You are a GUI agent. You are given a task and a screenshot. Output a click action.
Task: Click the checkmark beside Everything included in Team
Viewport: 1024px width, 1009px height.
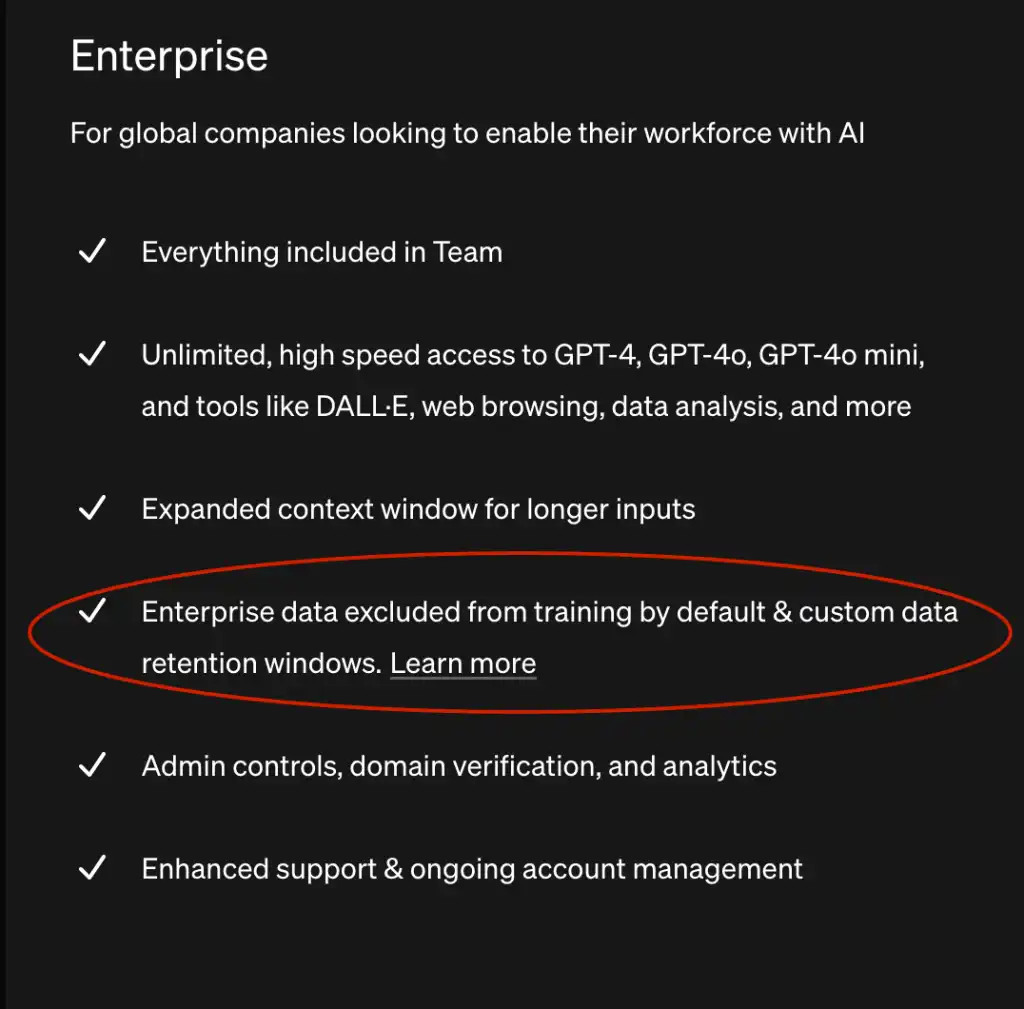(x=92, y=252)
